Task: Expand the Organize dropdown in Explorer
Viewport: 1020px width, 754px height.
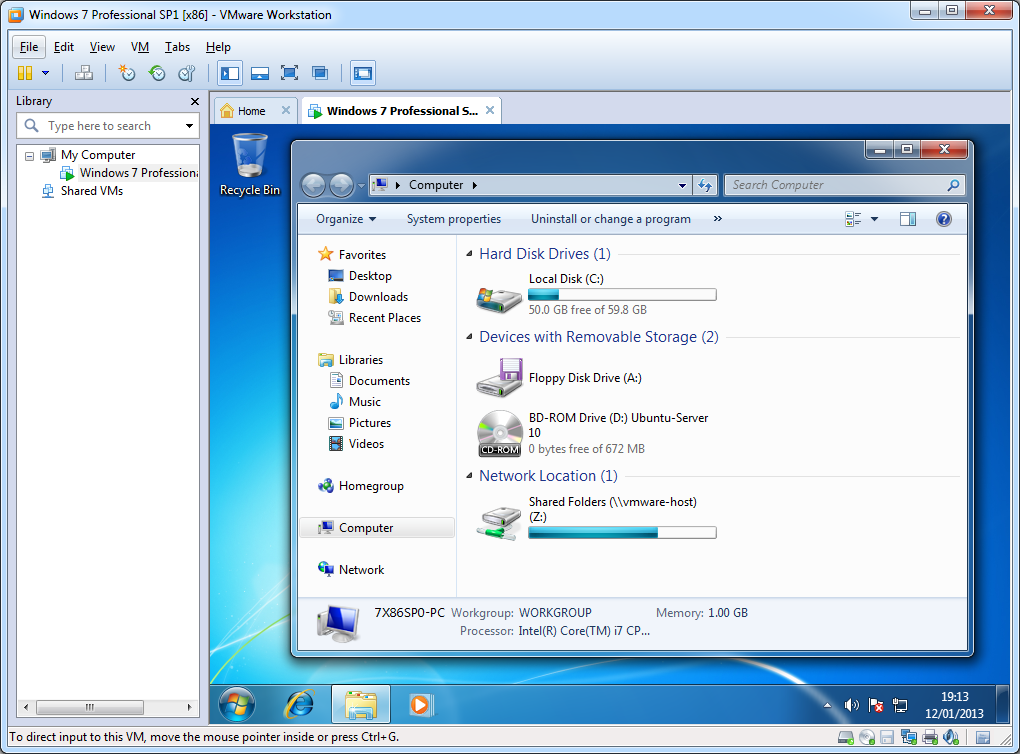Action: coord(346,219)
